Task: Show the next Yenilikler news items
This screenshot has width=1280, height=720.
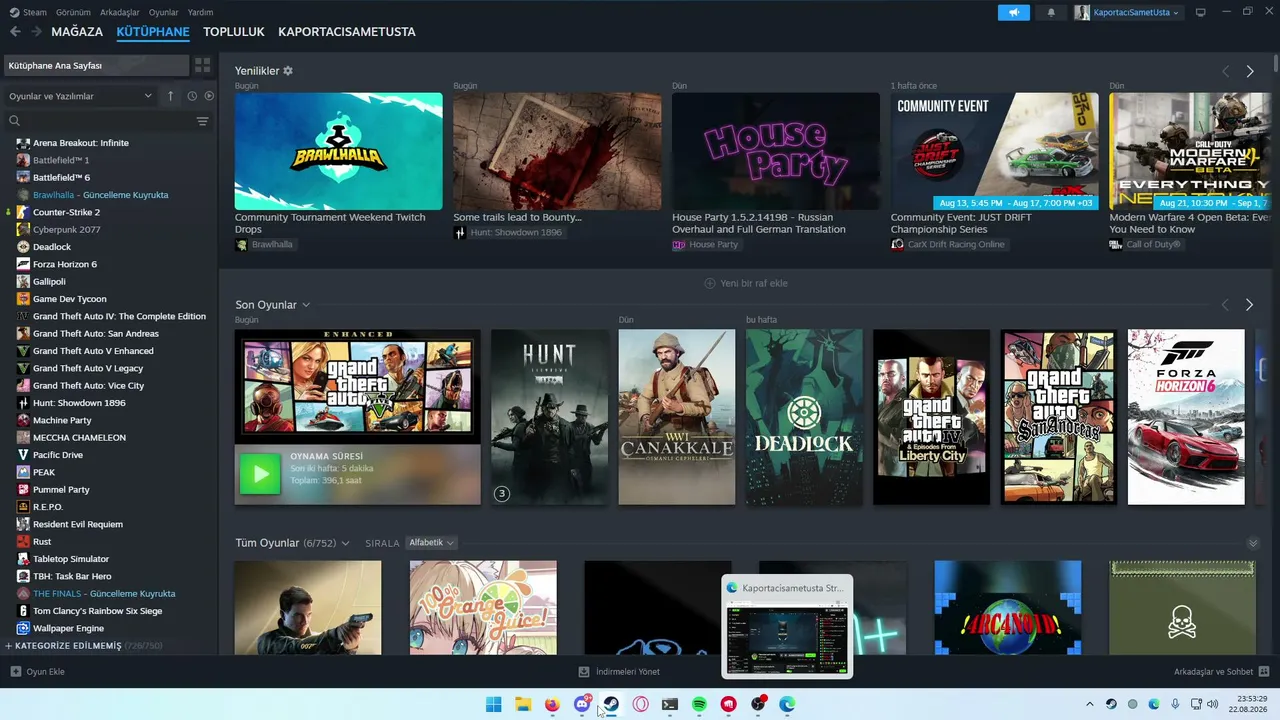Action: point(1249,72)
